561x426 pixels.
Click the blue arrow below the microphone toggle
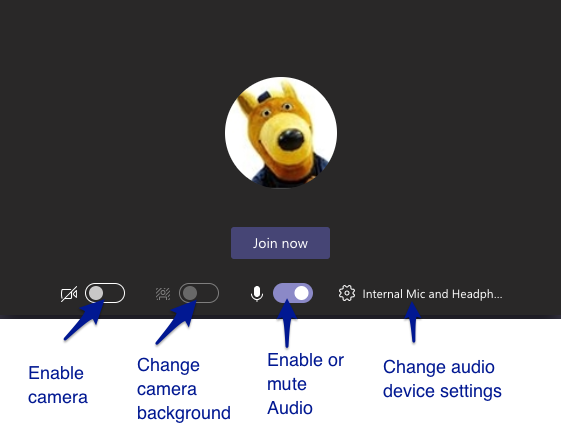pos(287,323)
